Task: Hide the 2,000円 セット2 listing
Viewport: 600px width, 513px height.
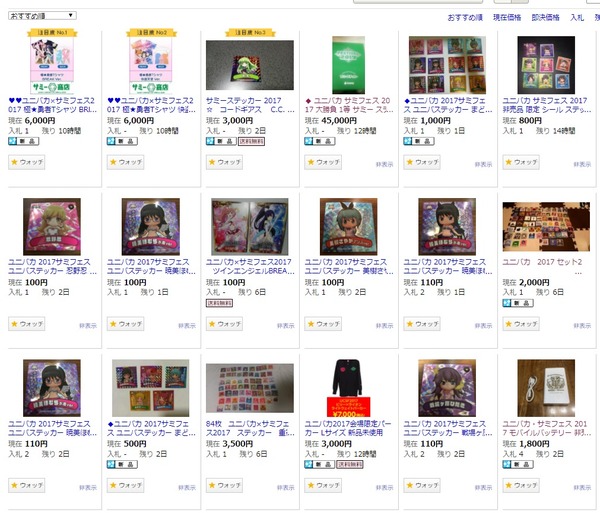Action: point(582,326)
